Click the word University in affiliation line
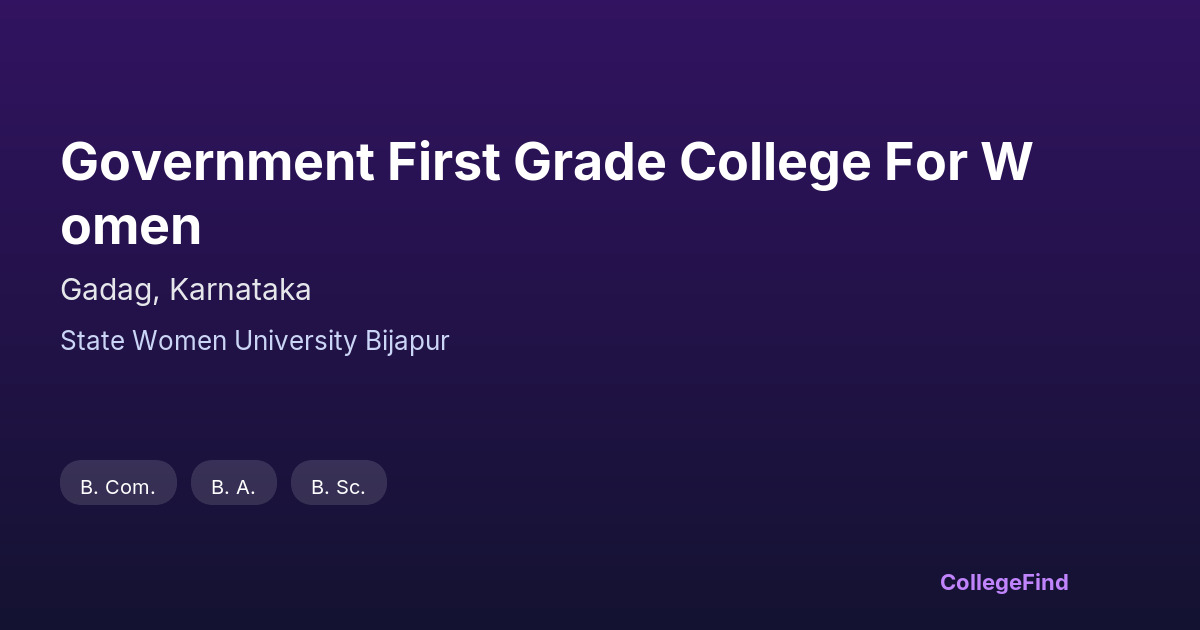The image size is (1200, 630). 295,341
